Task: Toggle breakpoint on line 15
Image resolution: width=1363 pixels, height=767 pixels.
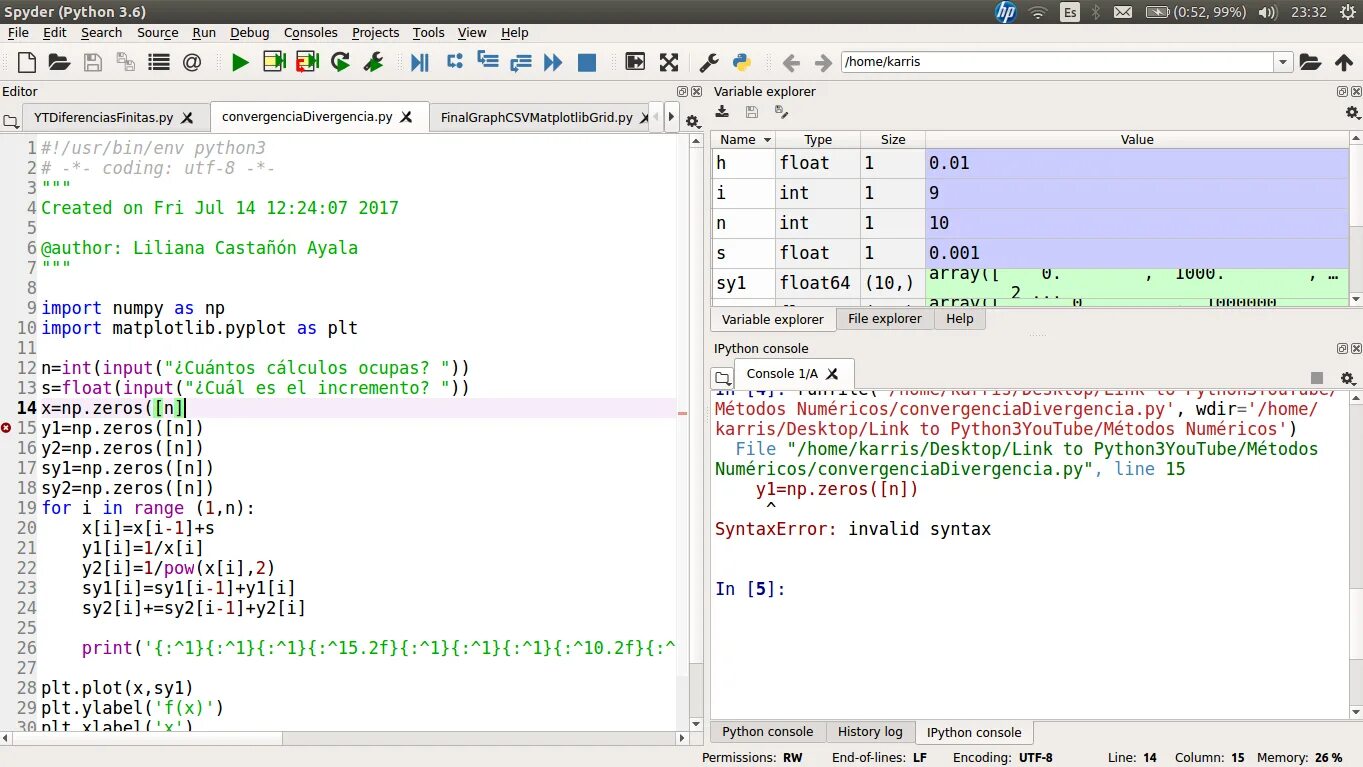Action: 7,428
